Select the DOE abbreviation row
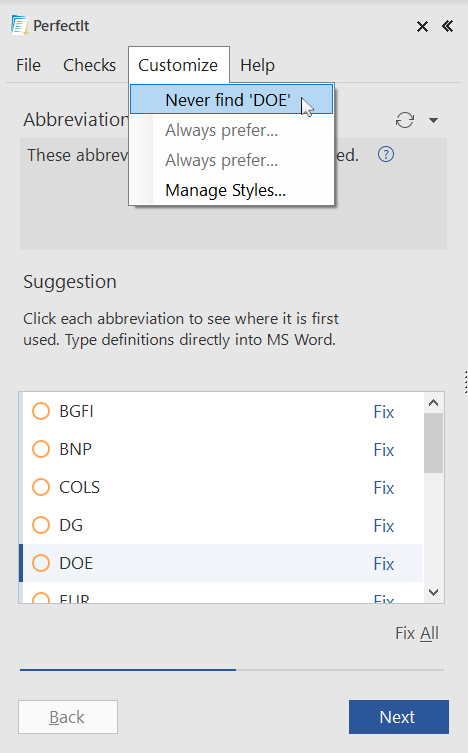Viewport: 468px width, 753px height. coord(221,563)
